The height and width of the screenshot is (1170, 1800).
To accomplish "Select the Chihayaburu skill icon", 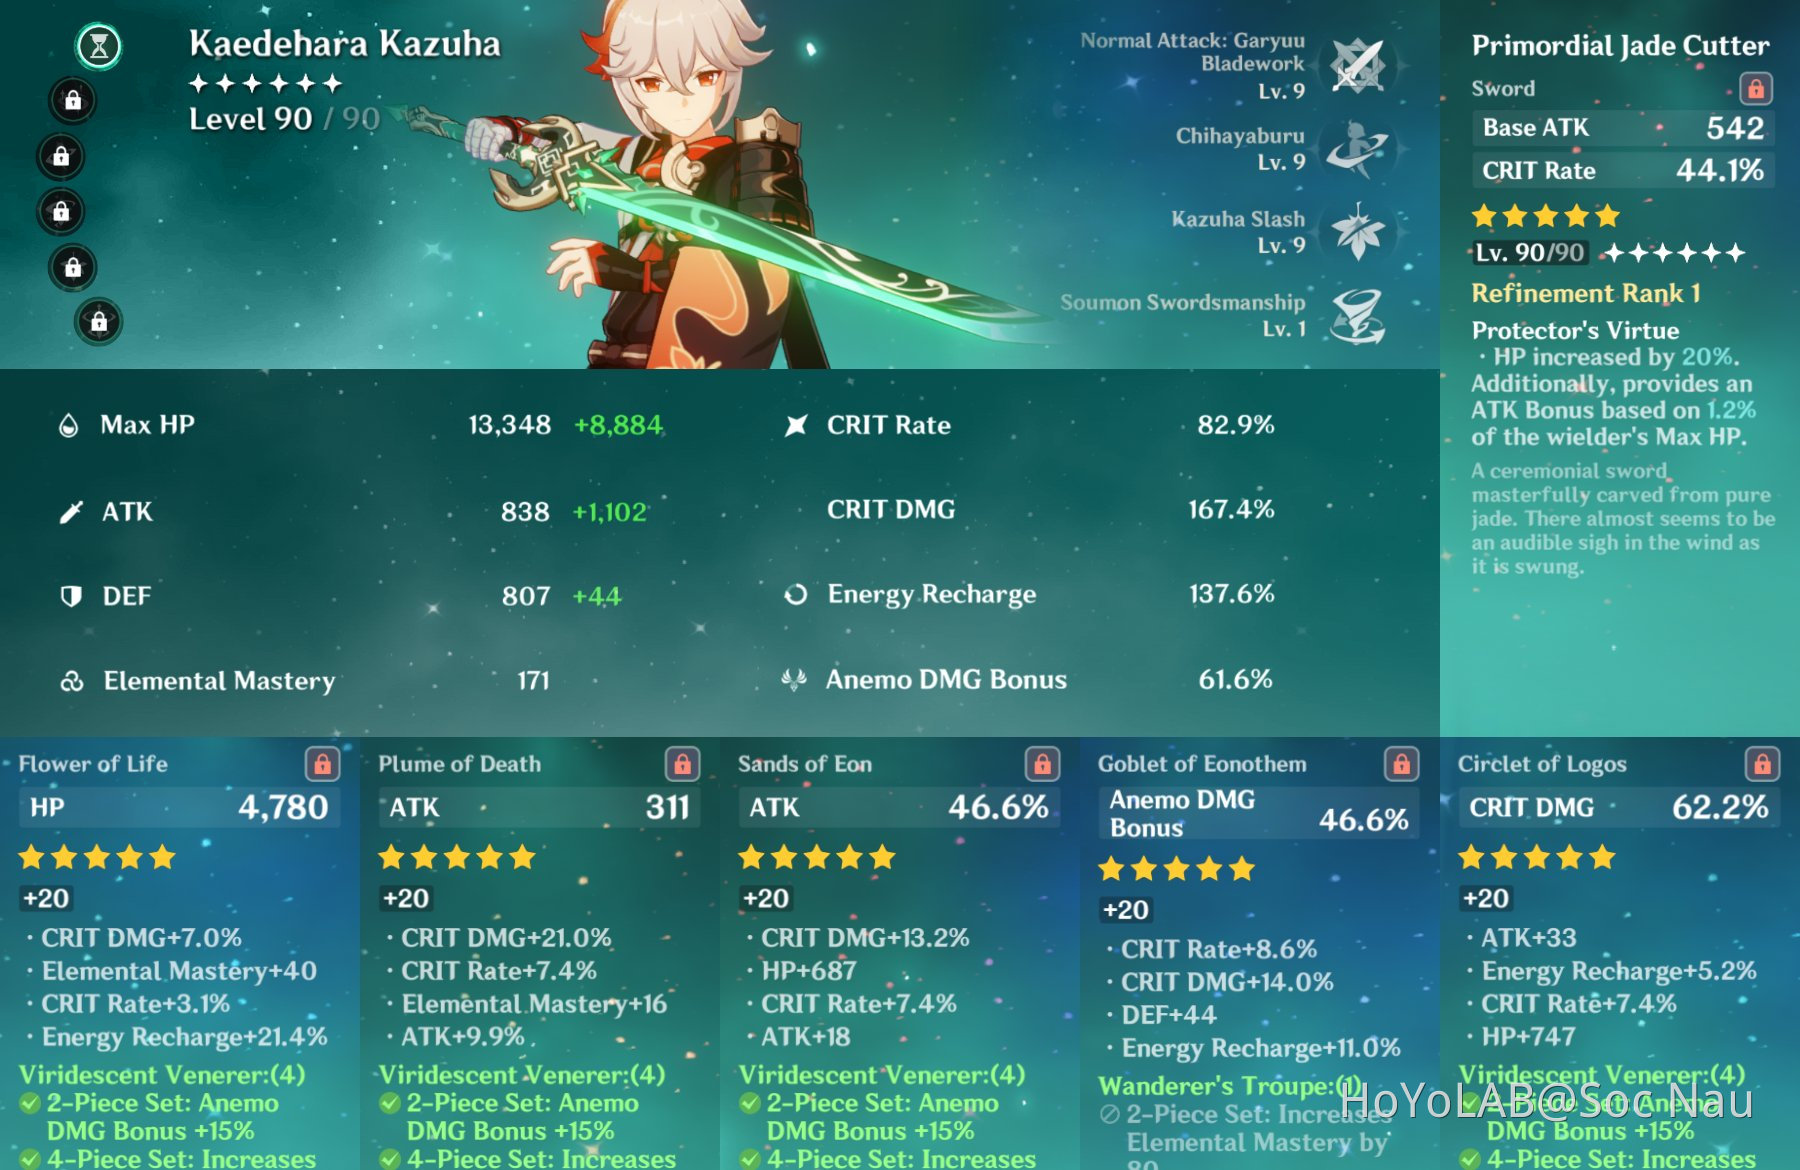I will pos(1357,149).
